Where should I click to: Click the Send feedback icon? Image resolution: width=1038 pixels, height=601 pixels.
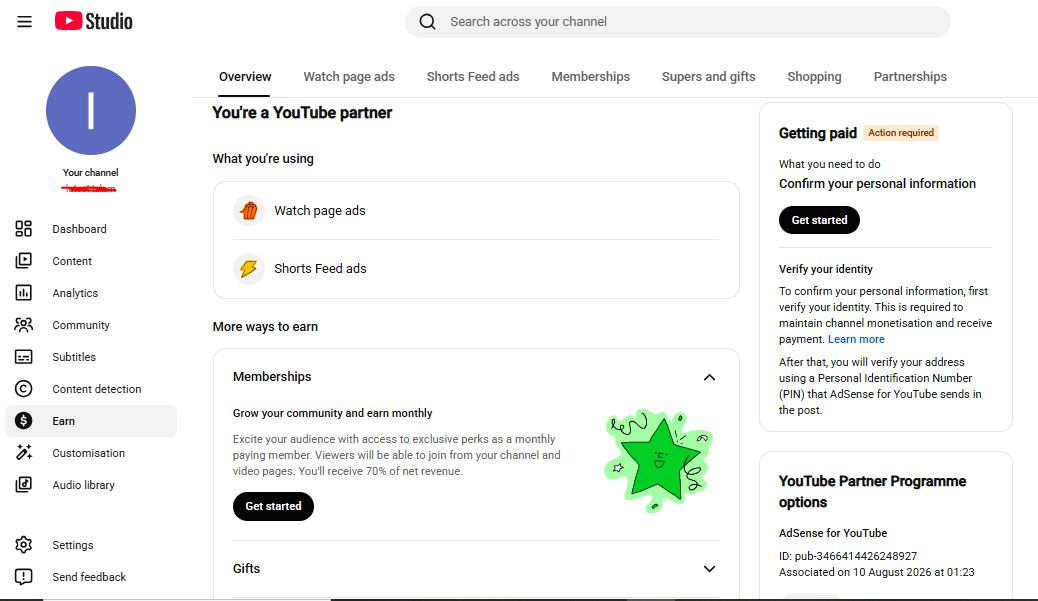[23, 577]
